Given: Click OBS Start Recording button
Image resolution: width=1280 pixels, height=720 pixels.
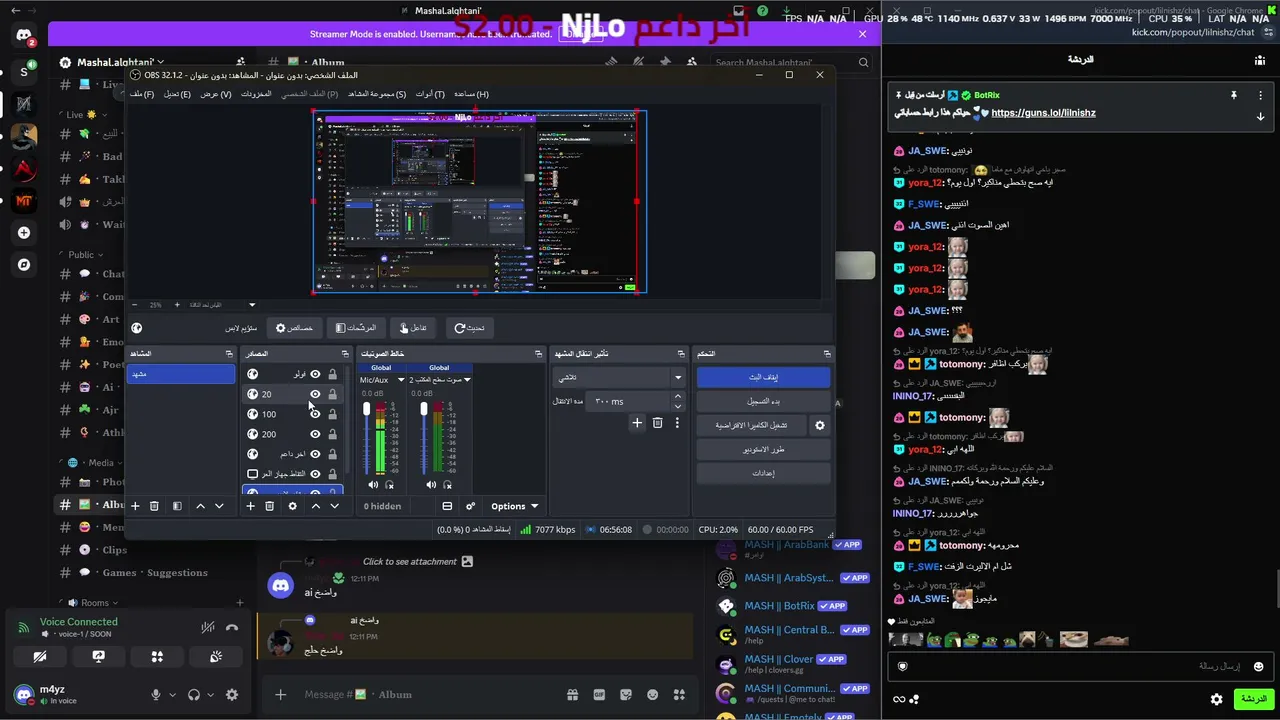Looking at the screenshot, I should 763,401.
